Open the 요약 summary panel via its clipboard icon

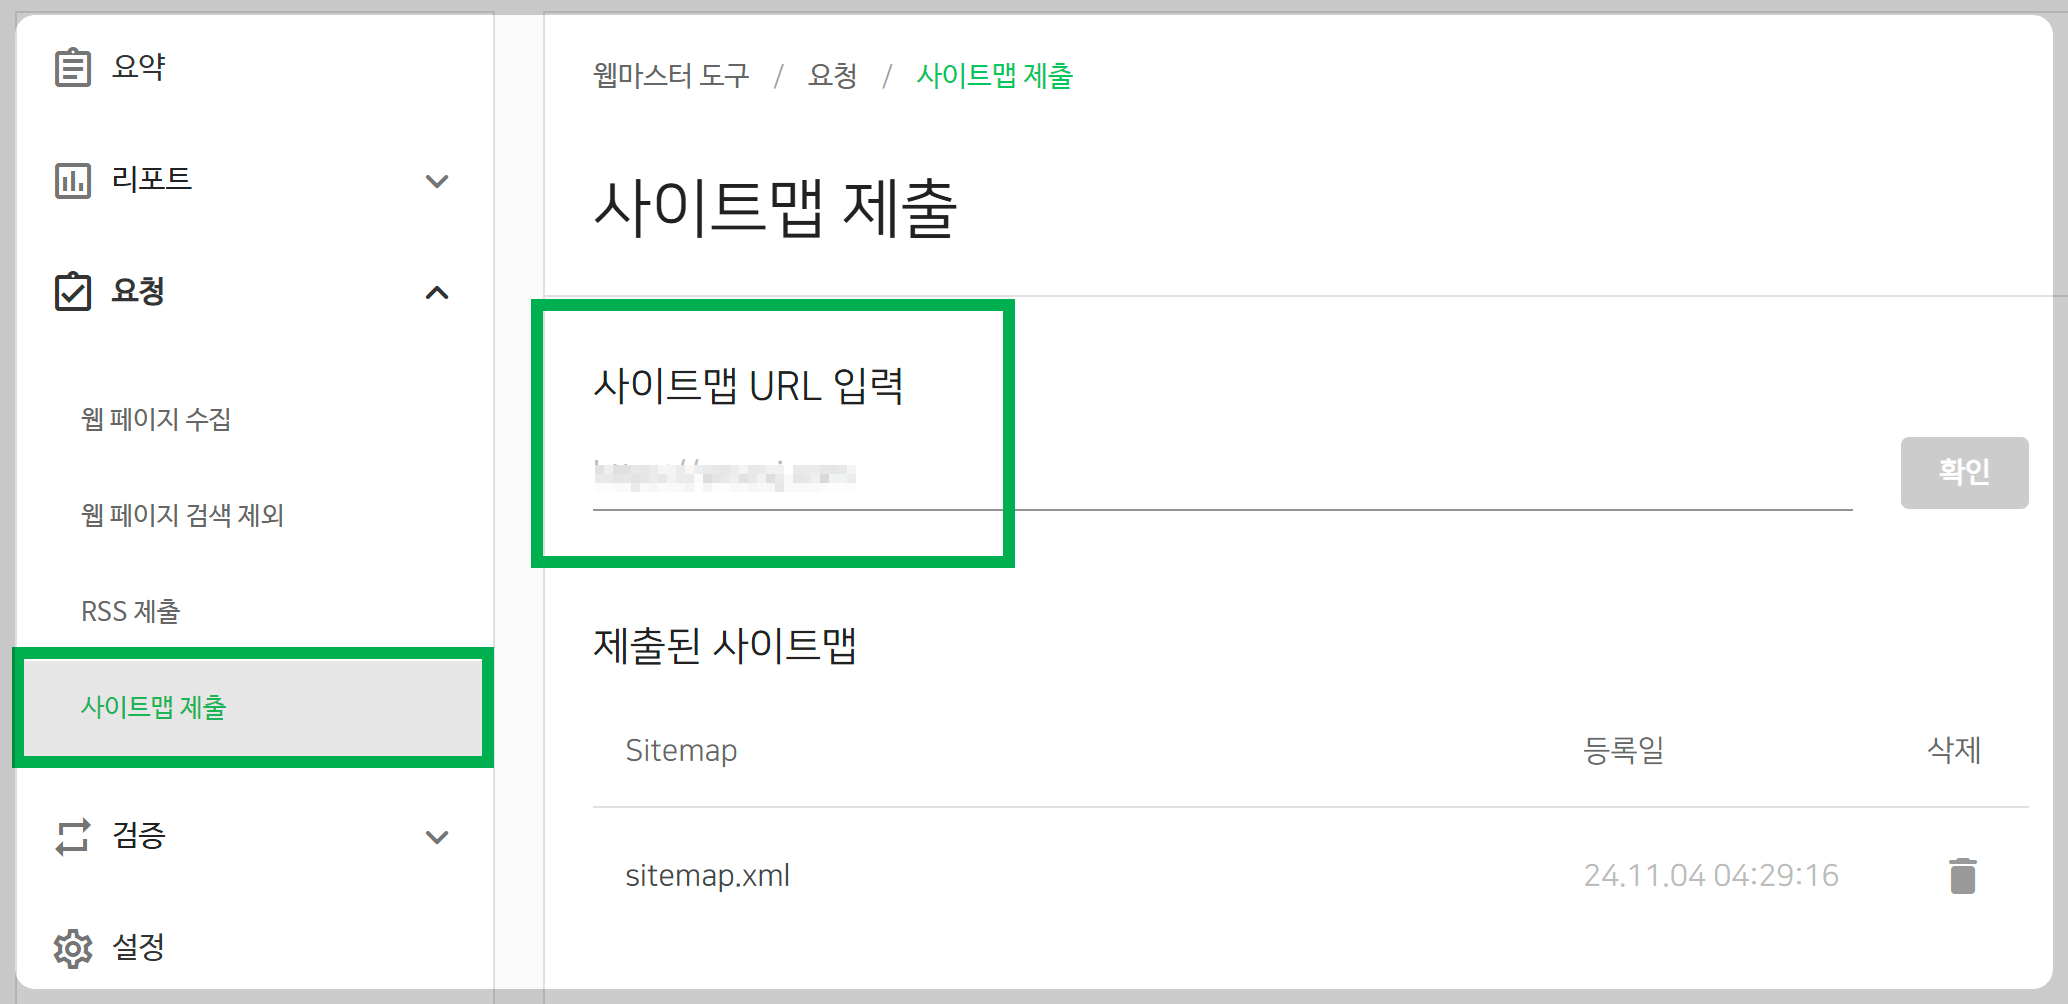click(x=71, y=65)
